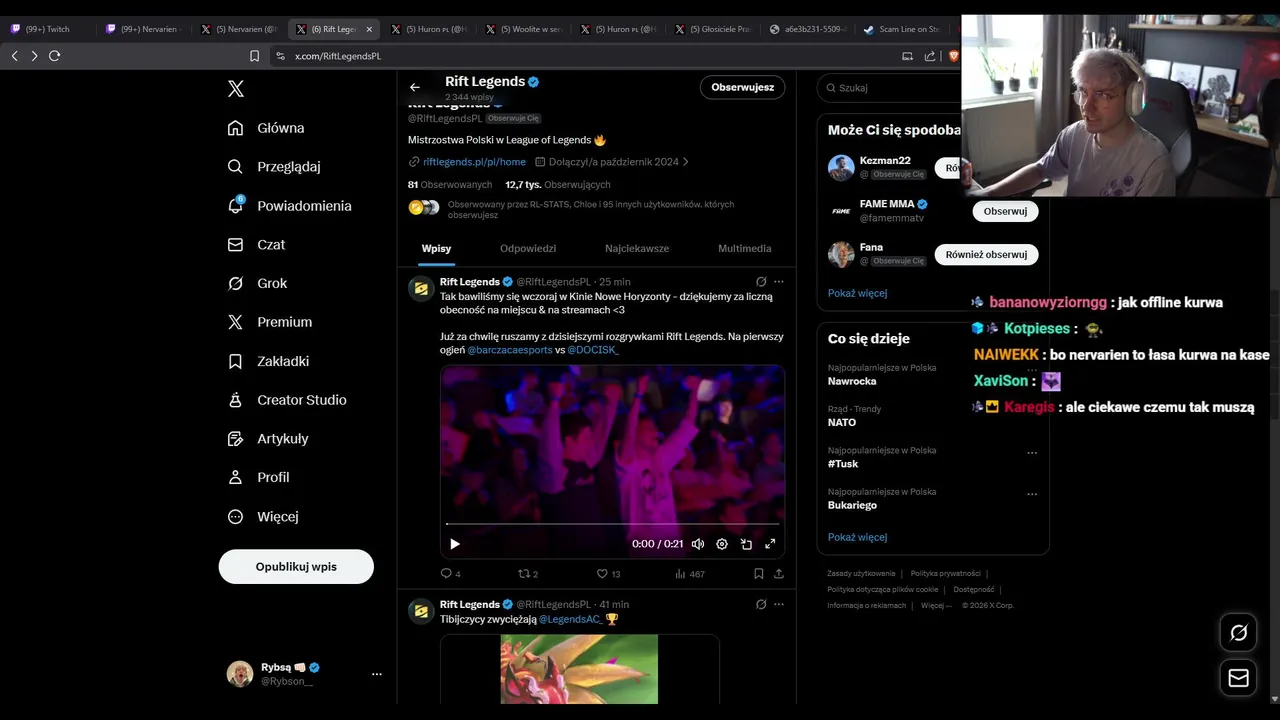This screenshot has height=720, width=1280.
Task: Repost the 25 min post
Action: coord(528,574)
